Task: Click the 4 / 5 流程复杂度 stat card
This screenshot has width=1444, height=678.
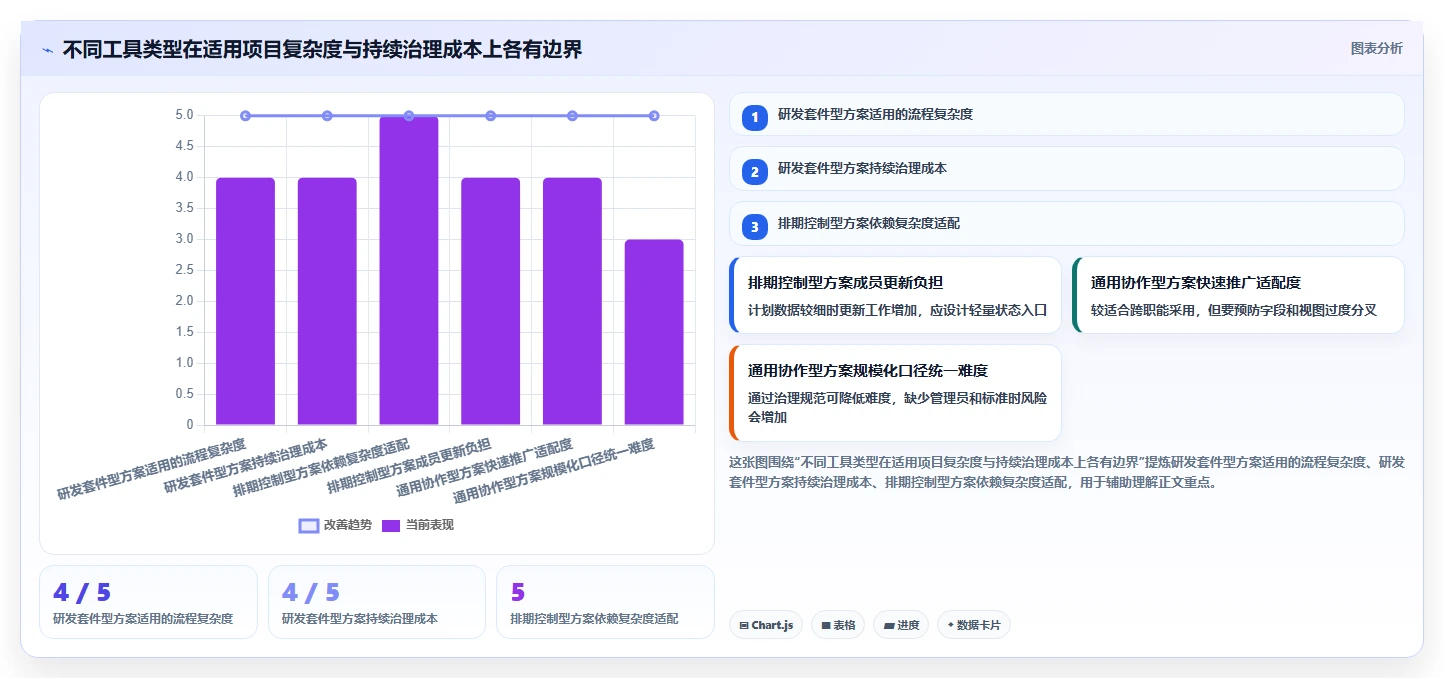Action: click(148, 602)
